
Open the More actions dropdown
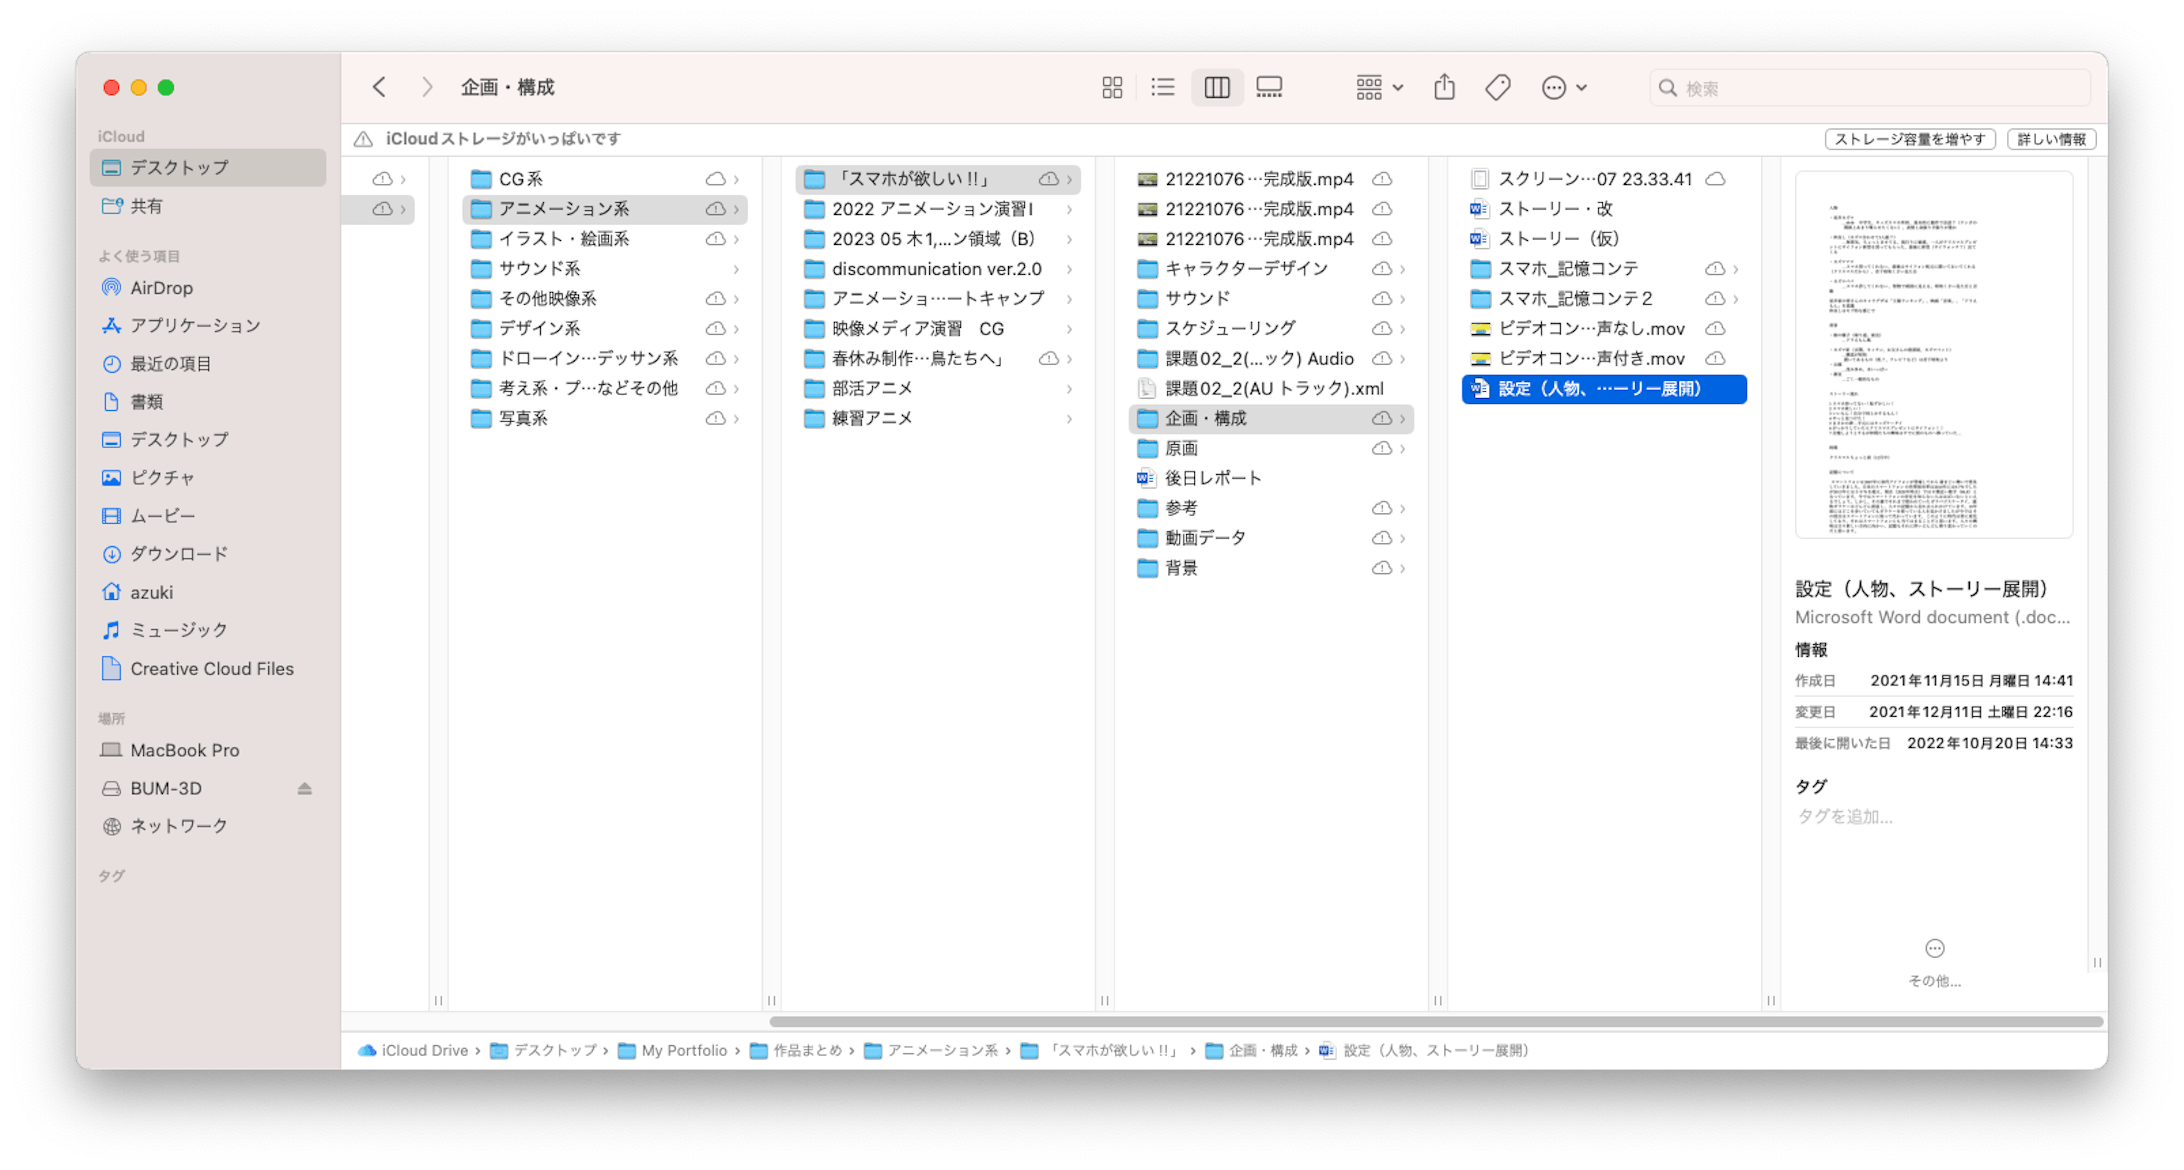(x=1562, y=87)
